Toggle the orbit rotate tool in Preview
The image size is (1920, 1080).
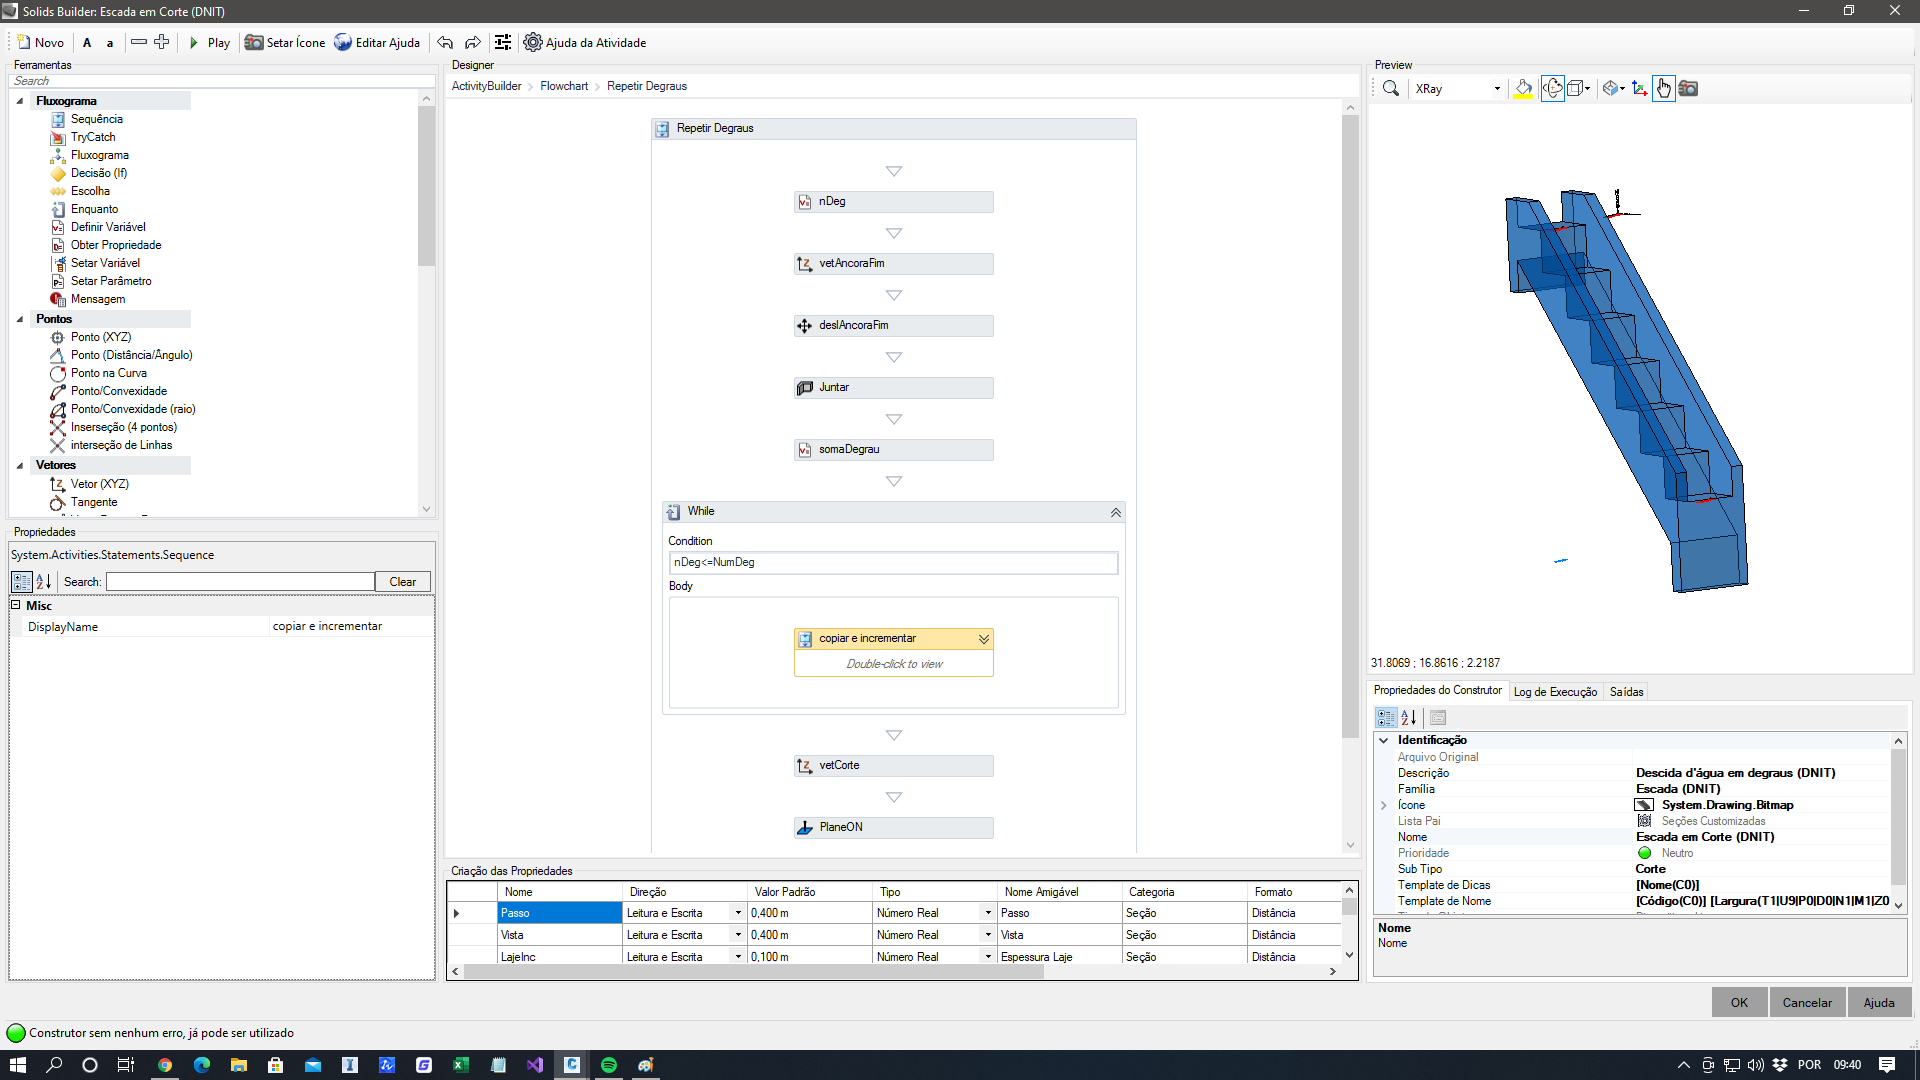[1552, 89]
